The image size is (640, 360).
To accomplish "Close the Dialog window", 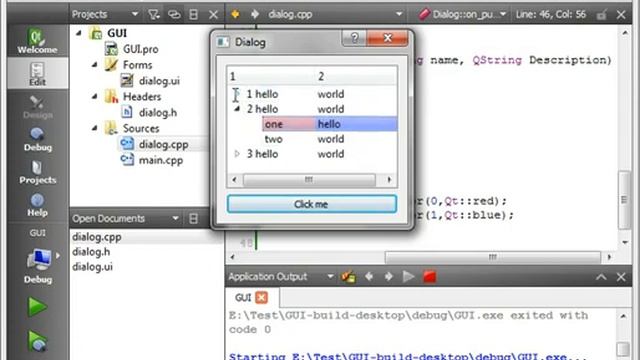I will point(387,38).
